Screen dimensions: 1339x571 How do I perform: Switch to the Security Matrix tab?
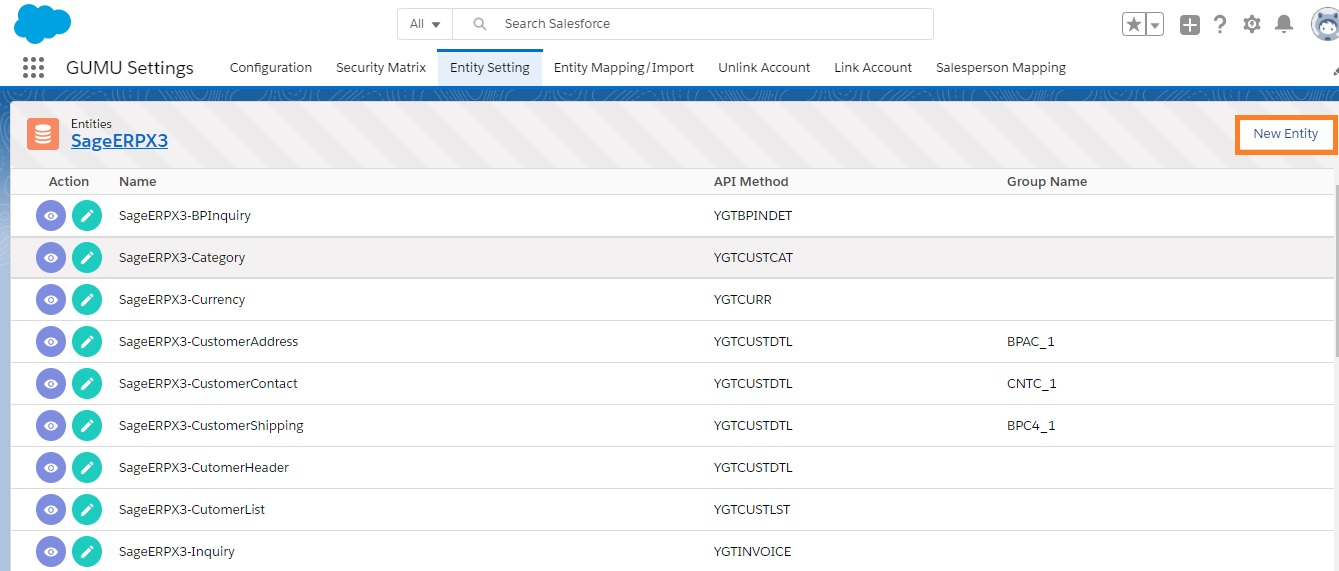381,67
